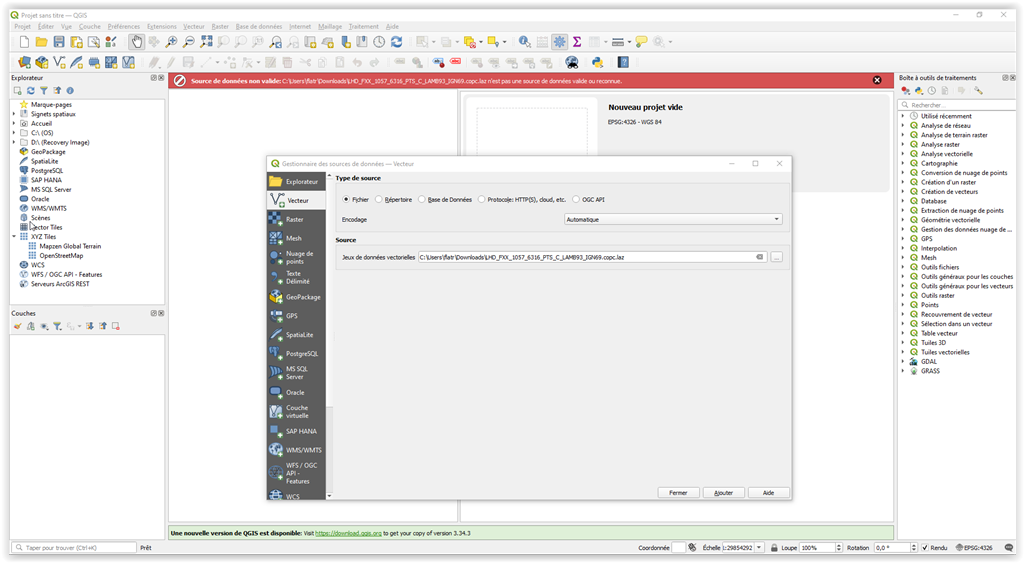1024x563 pixels.
Task: Clear the vector dataset path field
Action: coord(759,257)
